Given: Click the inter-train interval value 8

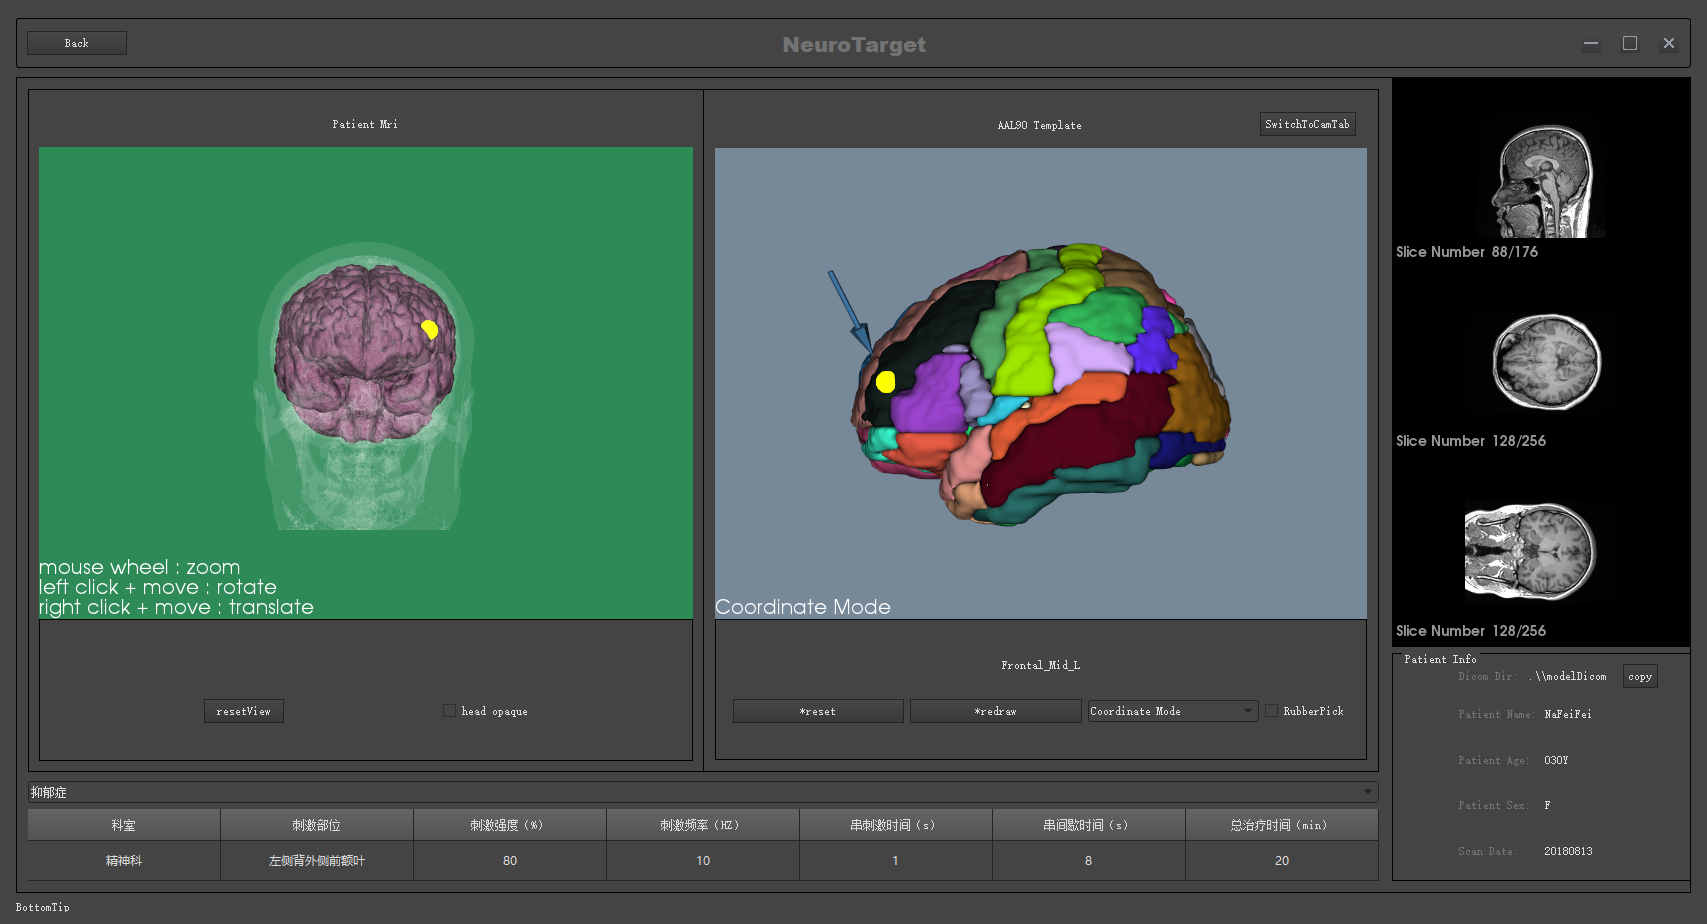Looking at the screenshot, I should 1089,861.
